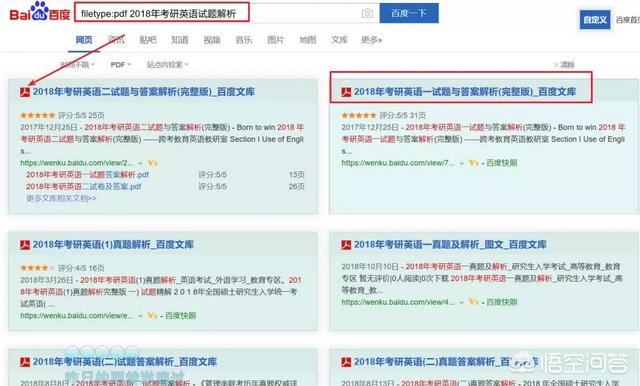Open 2018年考研英语二试题与答案解析(完整版) result
Image resolution: width=640 pixels, height=386 pixels.
click(144, 92)
